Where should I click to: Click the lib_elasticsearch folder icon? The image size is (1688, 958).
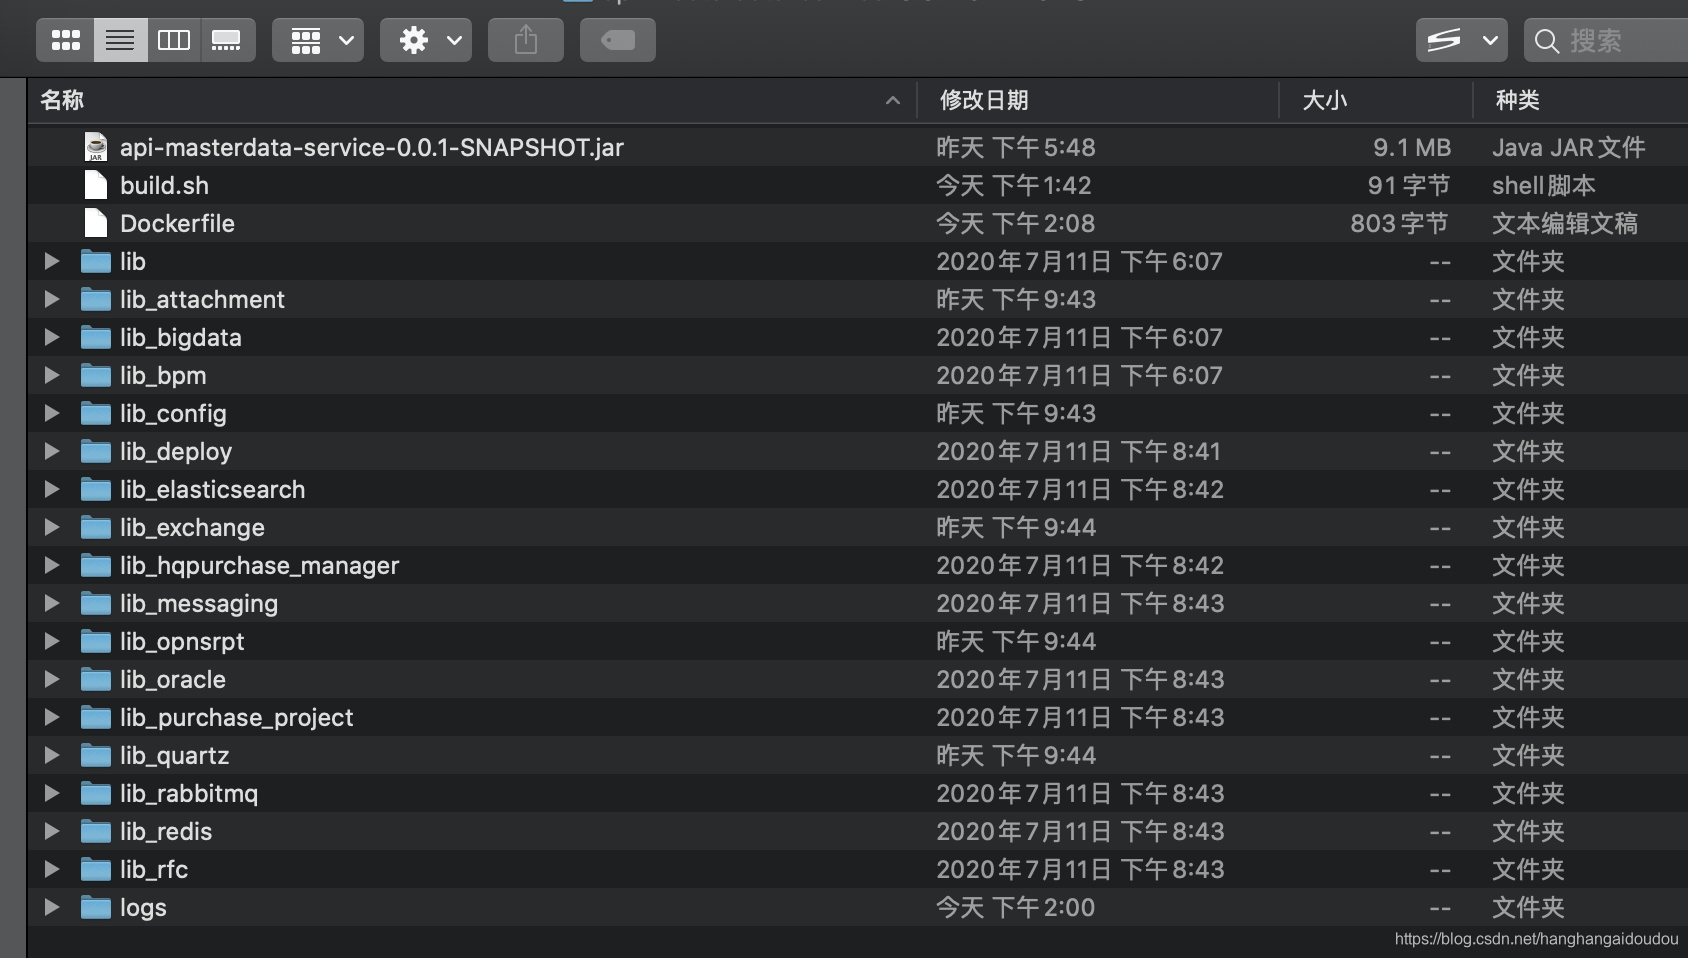point(96,489)
